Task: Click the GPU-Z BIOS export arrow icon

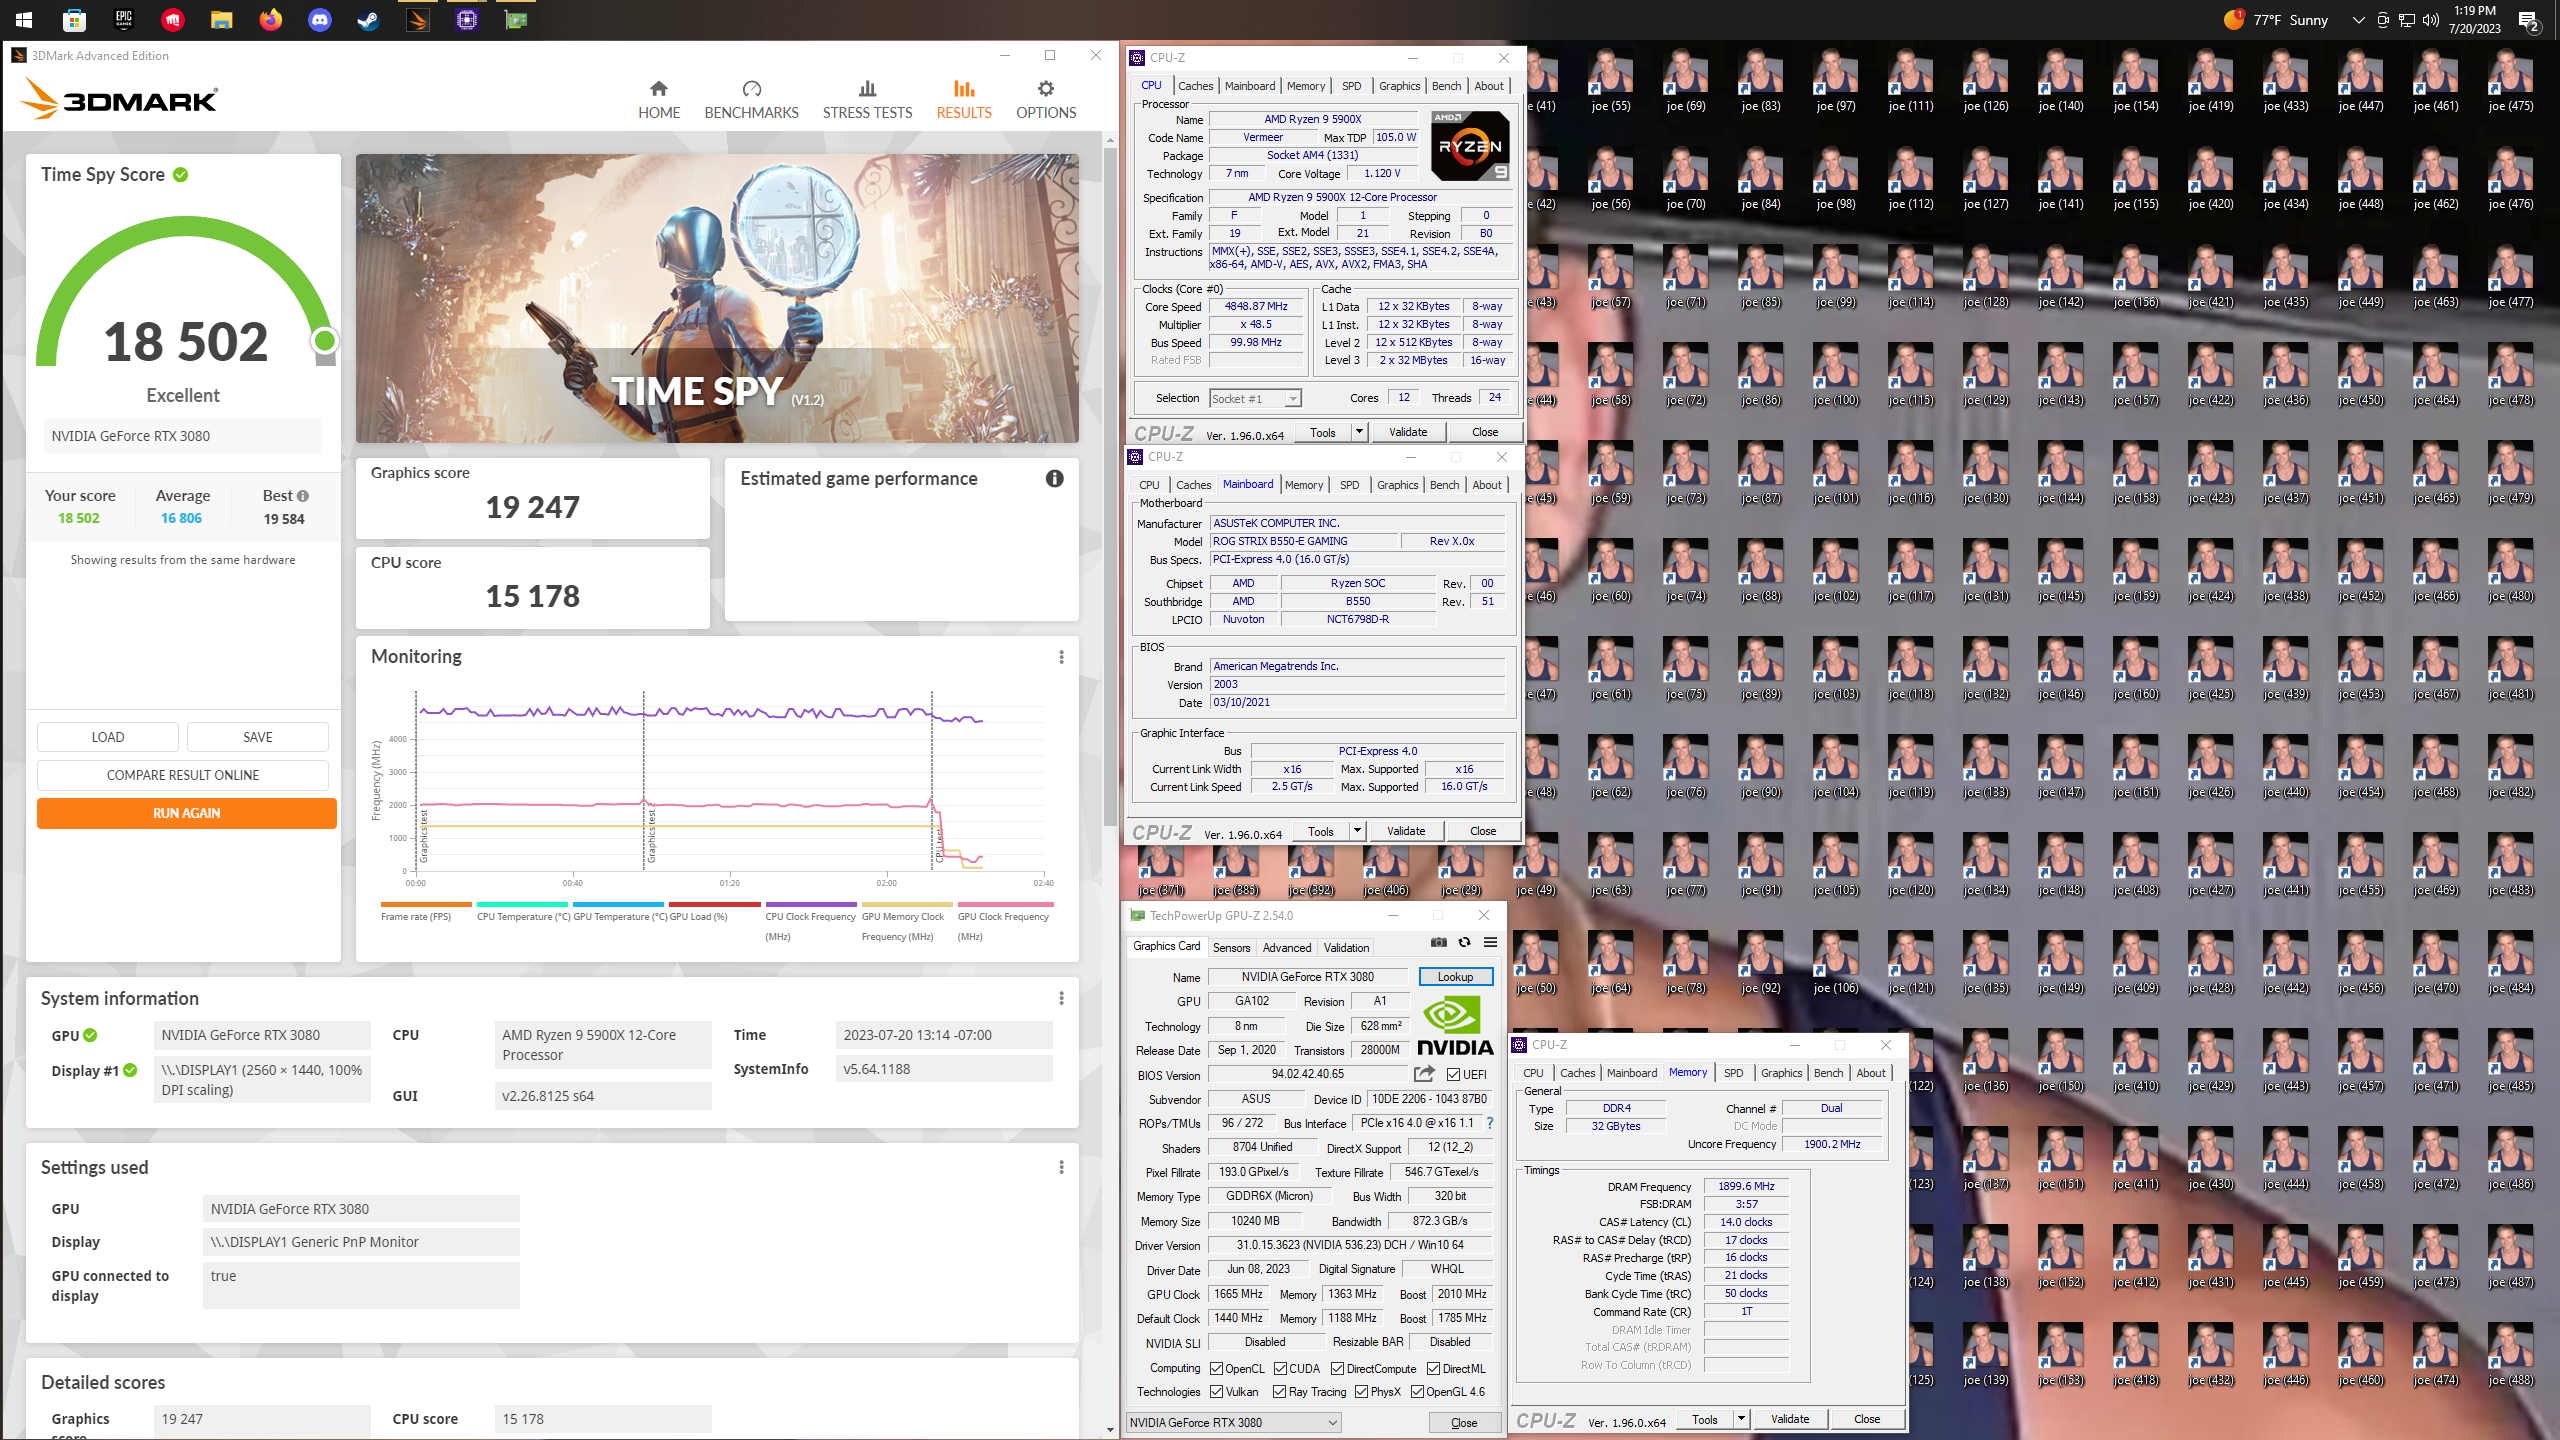Action: 1424,1074
